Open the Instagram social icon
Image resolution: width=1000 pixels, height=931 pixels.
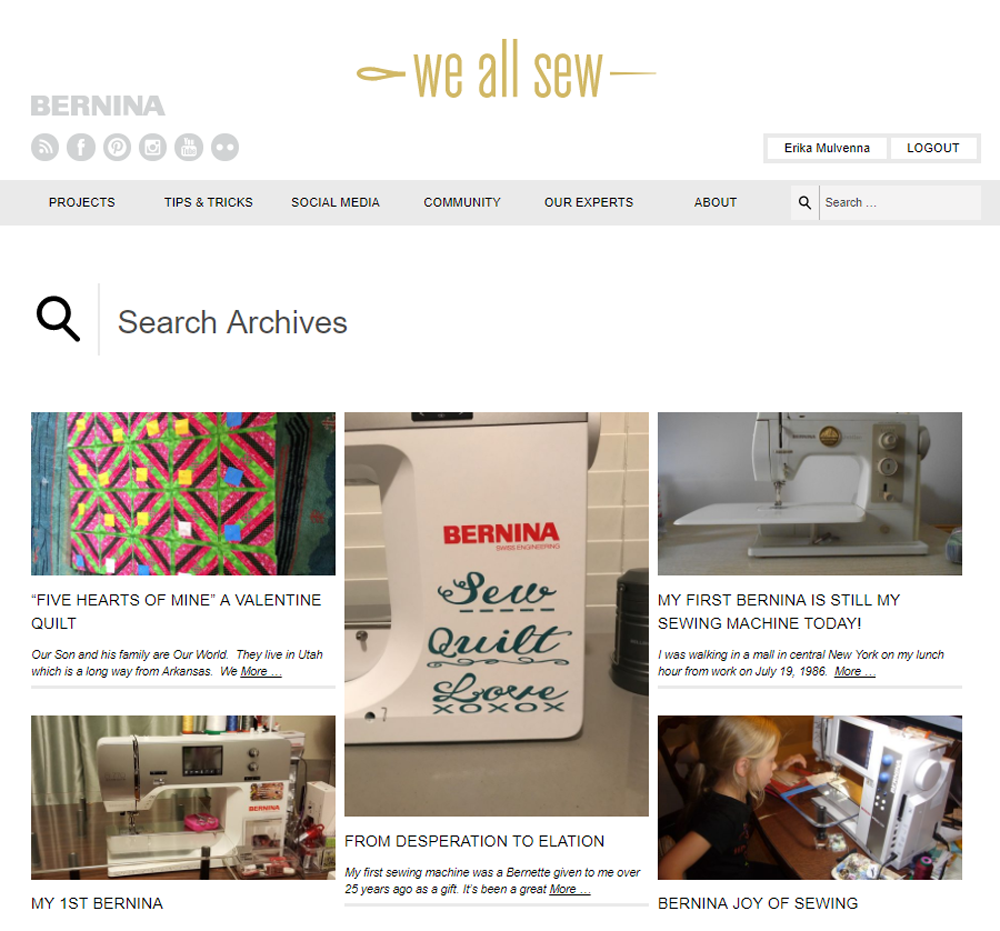(153, 147)
